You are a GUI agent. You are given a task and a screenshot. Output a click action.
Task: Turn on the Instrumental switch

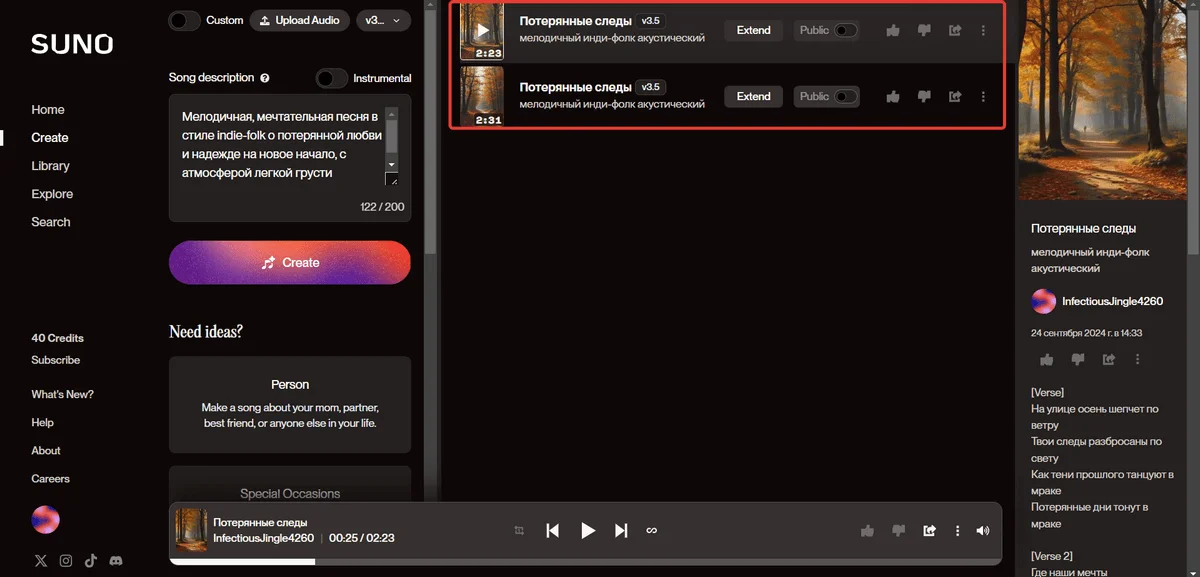332,78
